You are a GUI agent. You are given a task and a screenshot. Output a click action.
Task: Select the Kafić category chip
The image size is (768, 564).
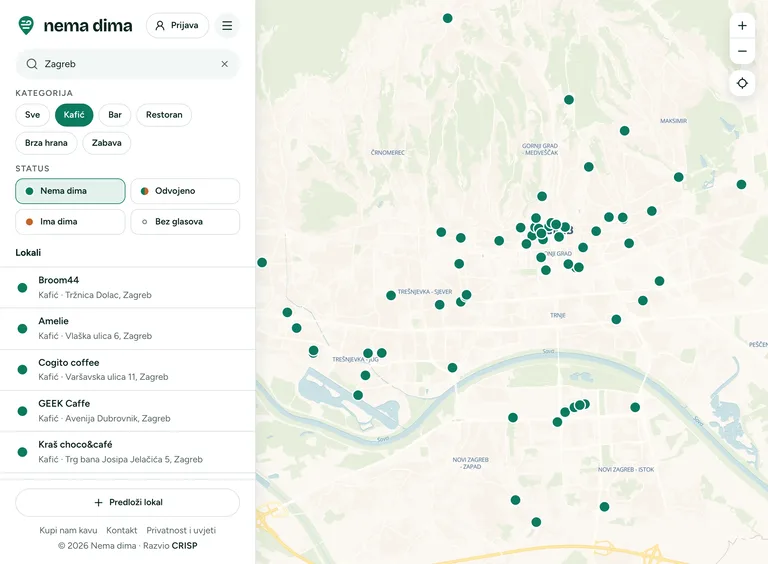(x=74, y=115)
